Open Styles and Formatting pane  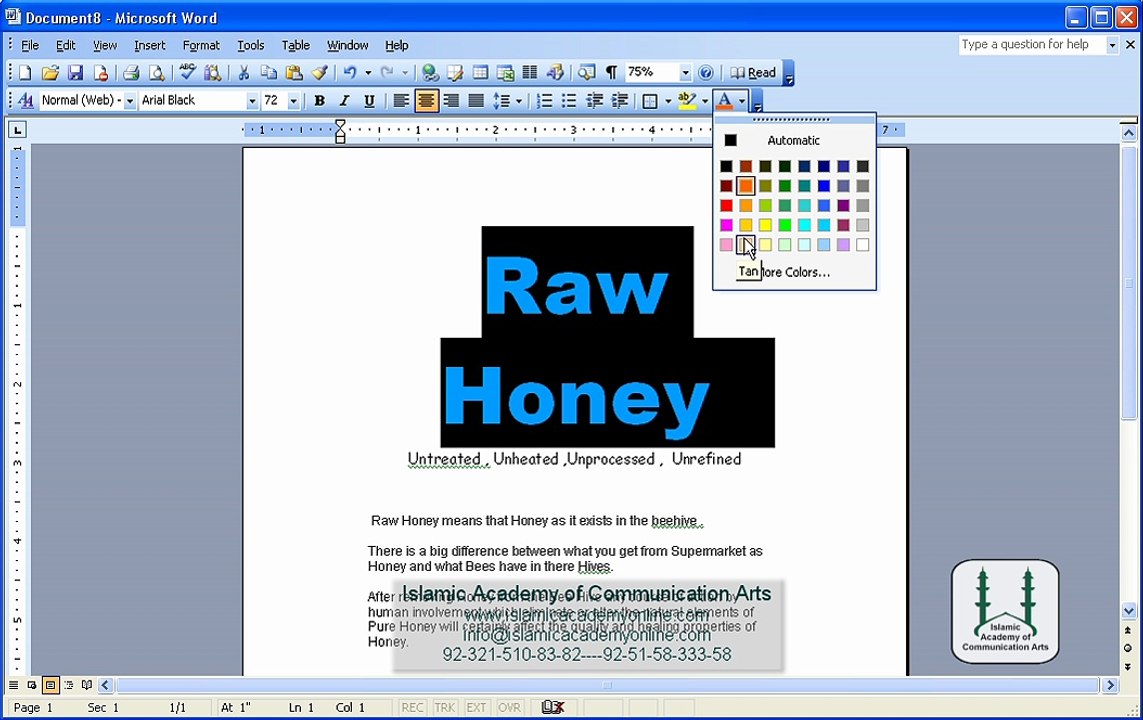coord(26,101)
